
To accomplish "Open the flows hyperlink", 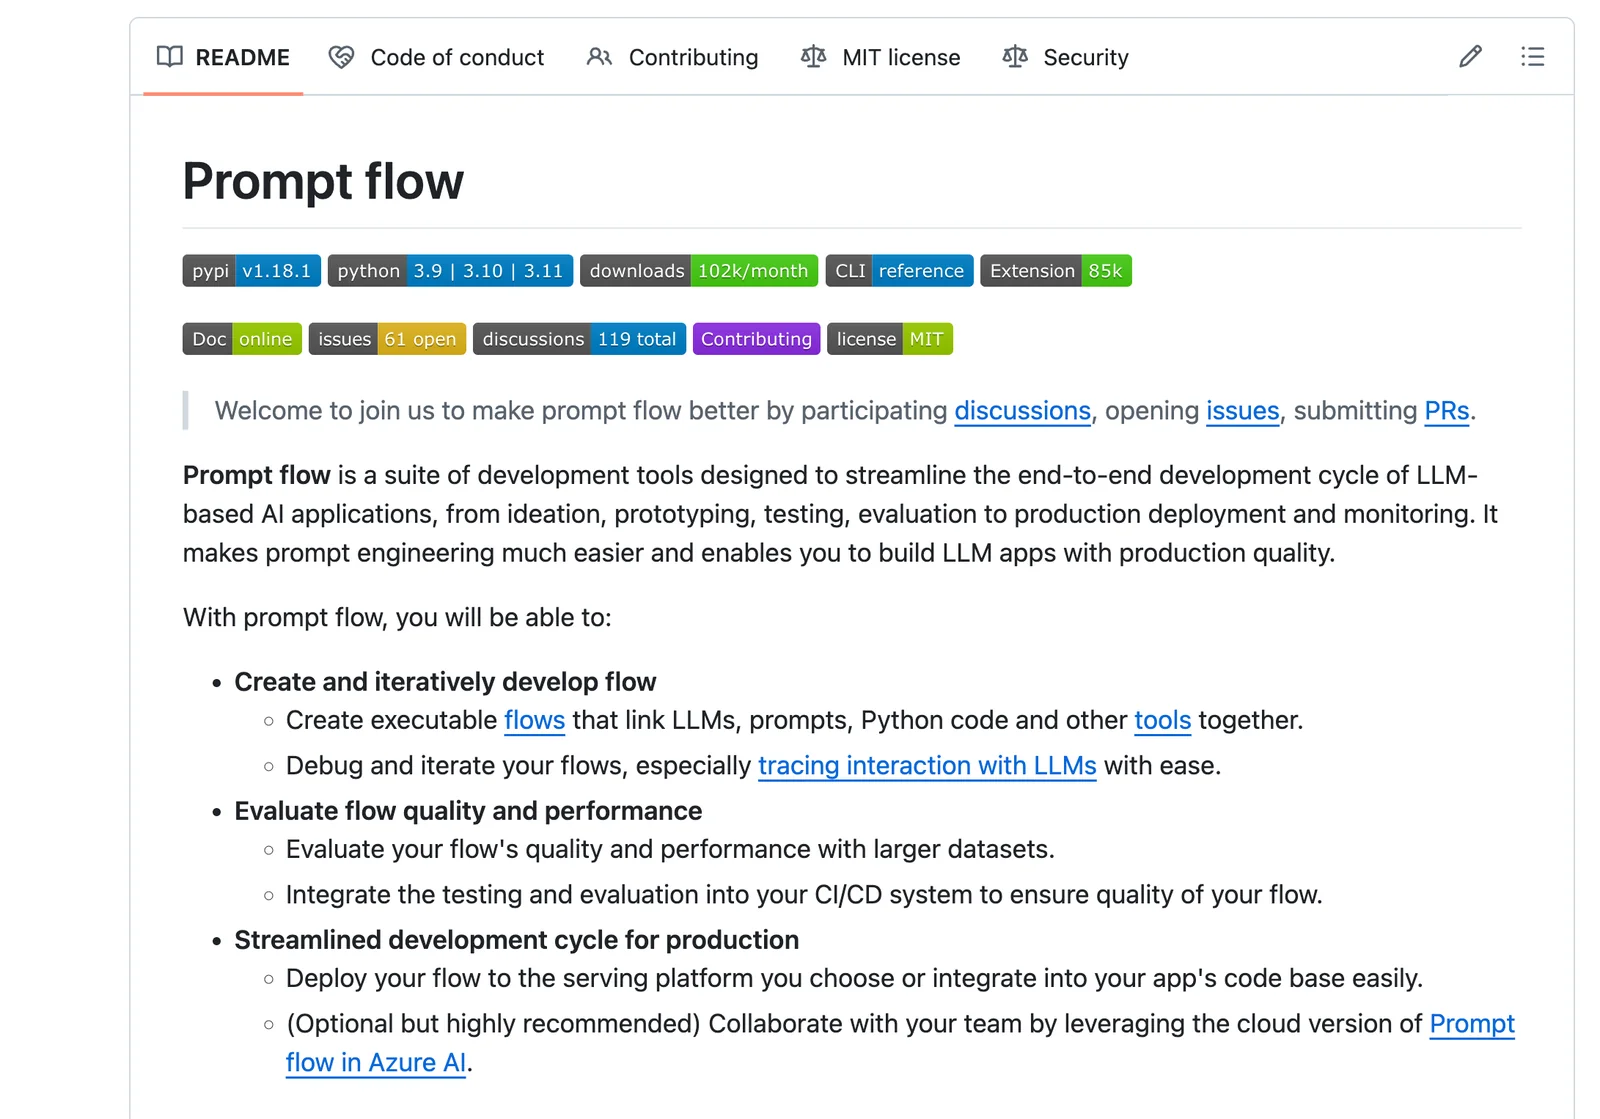I will pos(534,720).
